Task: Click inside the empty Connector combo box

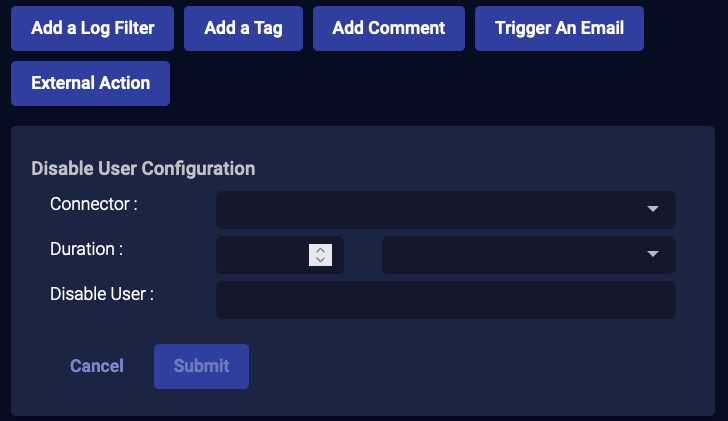Action: click(430, 210)
